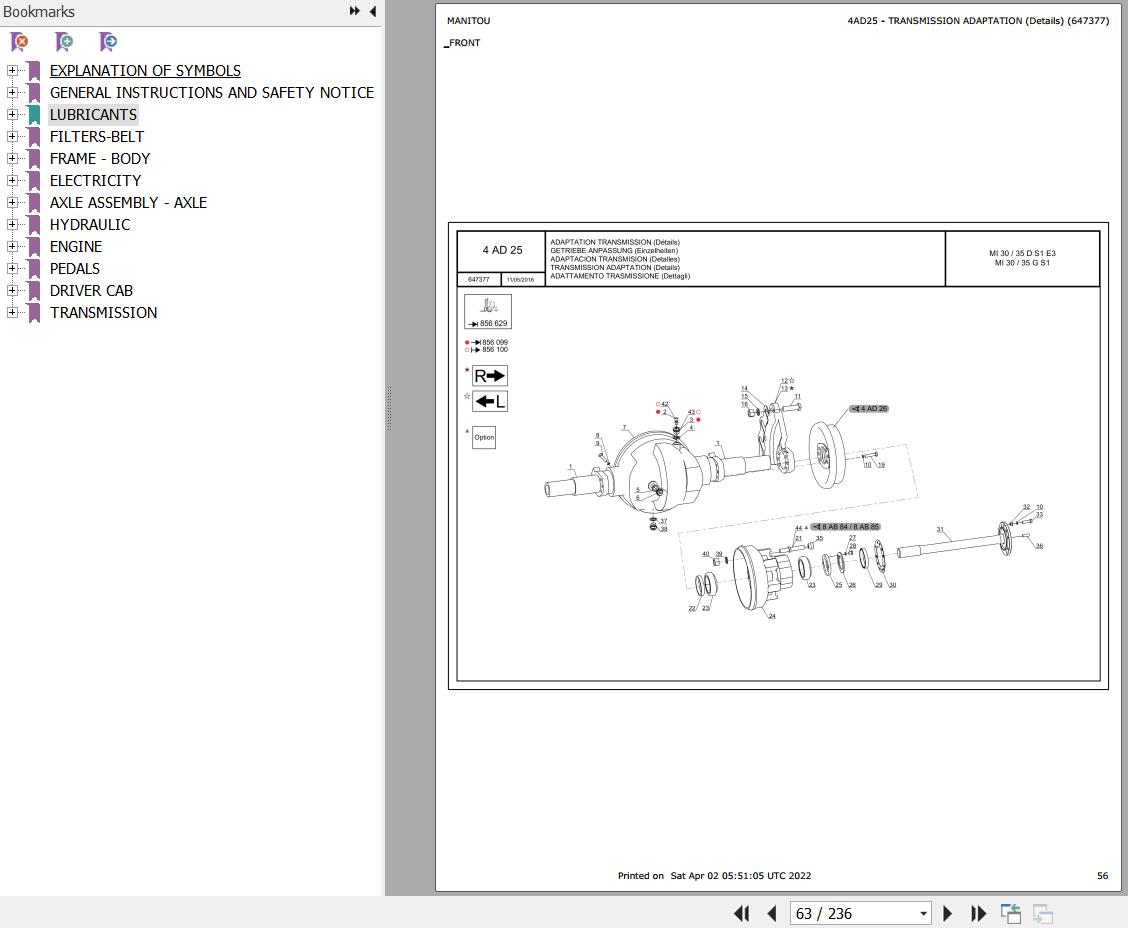Open the LUBRICANTS bookmark
Image resolution: width=1128 pixels, height=928 pixels.
[x=93, y=114]
